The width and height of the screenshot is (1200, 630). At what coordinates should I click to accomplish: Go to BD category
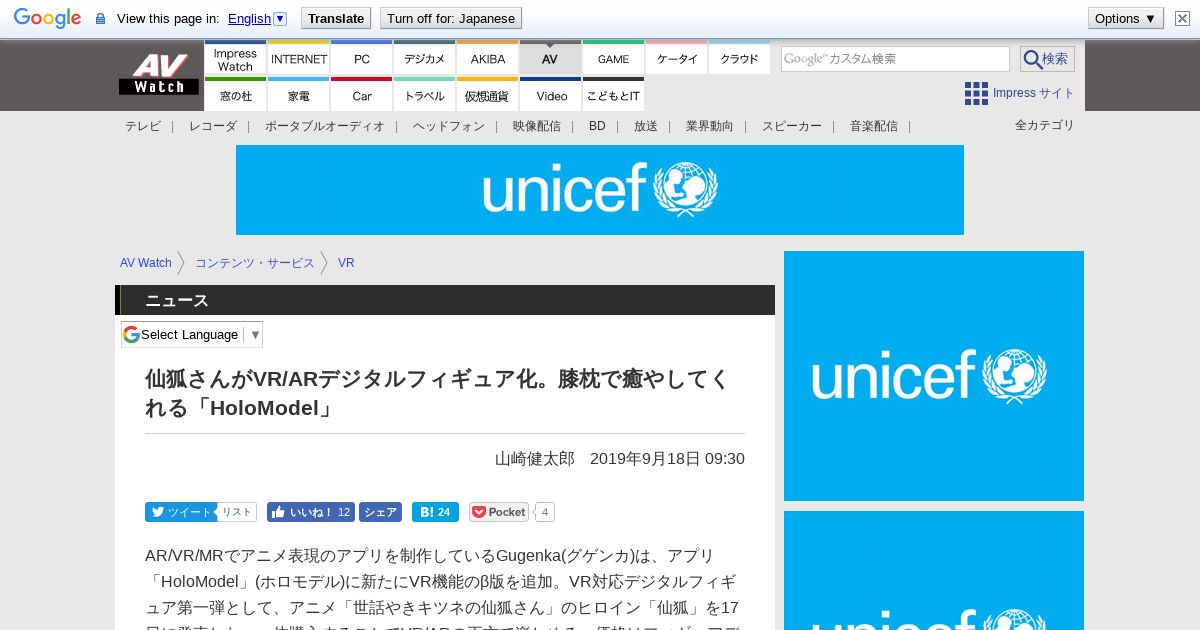pyautogui.click(x=597, y=126)
